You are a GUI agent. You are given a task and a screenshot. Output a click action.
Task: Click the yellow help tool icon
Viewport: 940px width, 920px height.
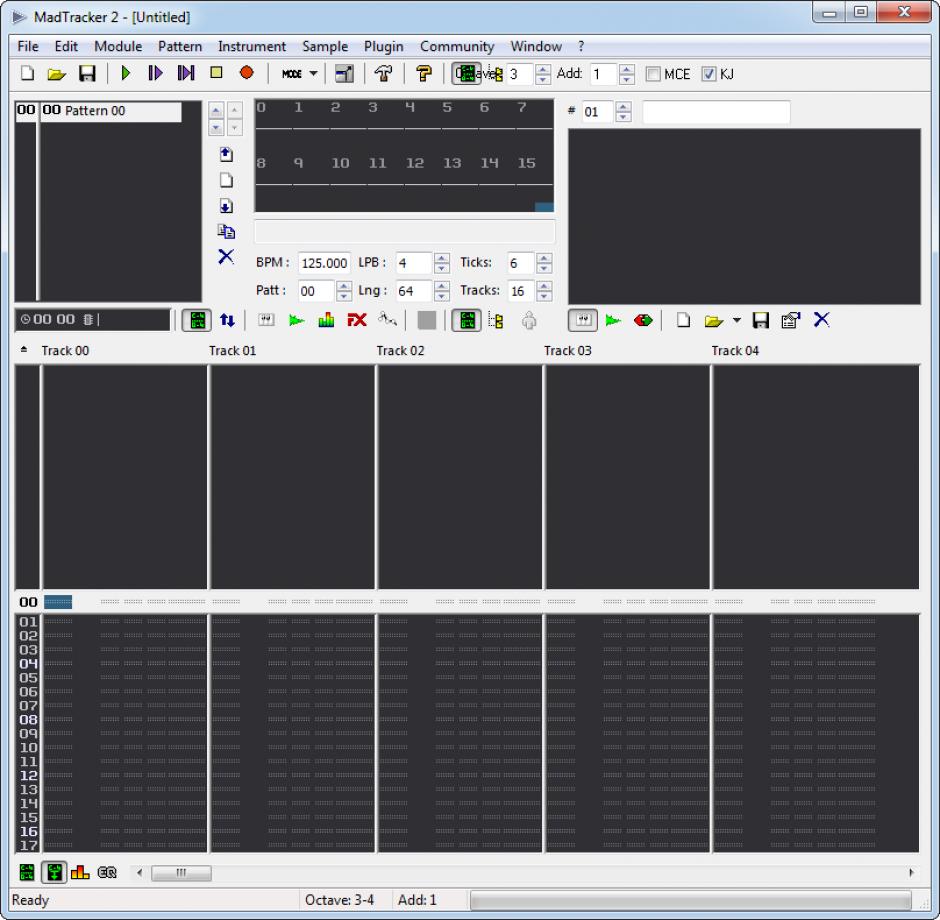pyautogui.click(x=423, y=74)
